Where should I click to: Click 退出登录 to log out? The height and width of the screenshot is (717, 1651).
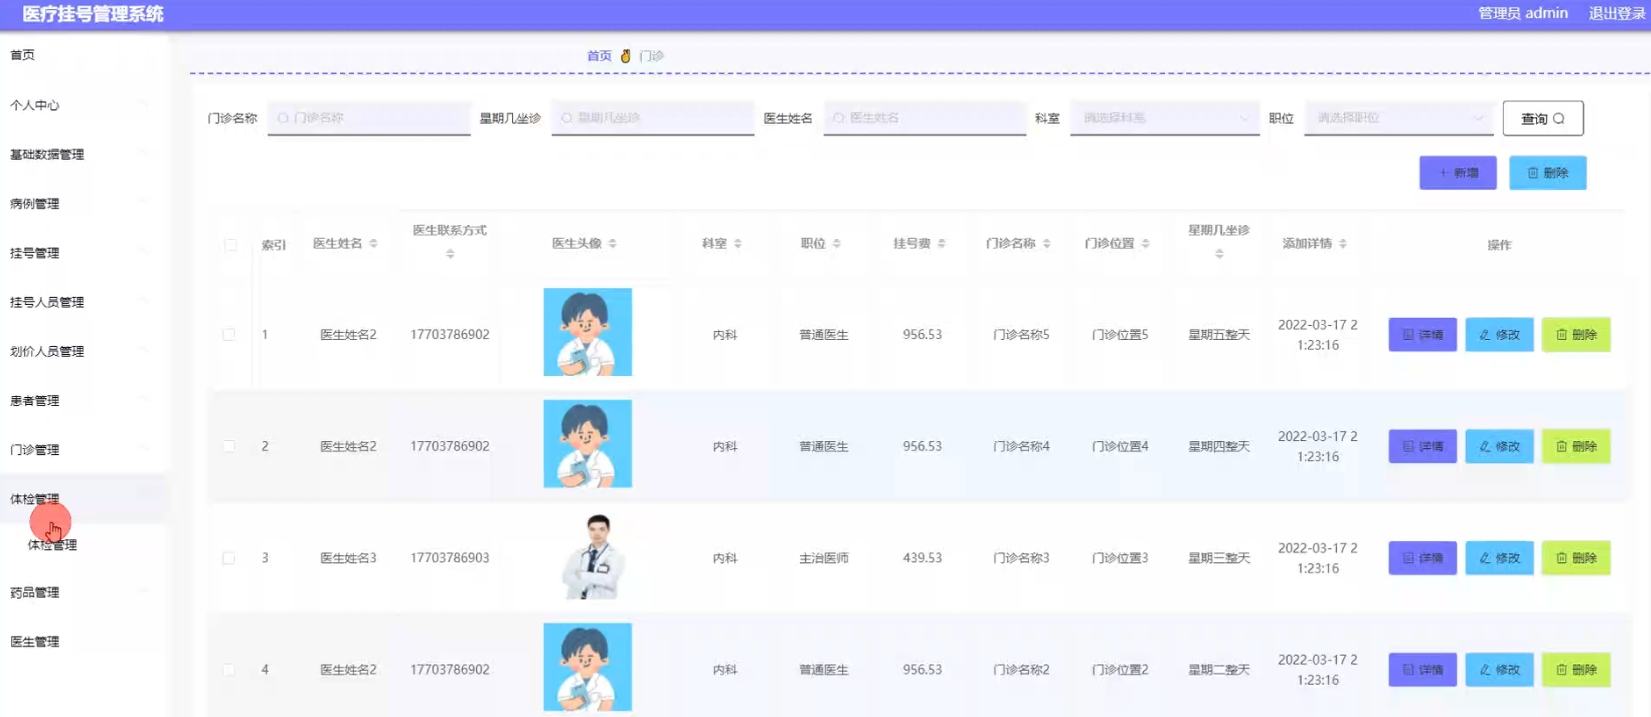[x=1617, y=13]
